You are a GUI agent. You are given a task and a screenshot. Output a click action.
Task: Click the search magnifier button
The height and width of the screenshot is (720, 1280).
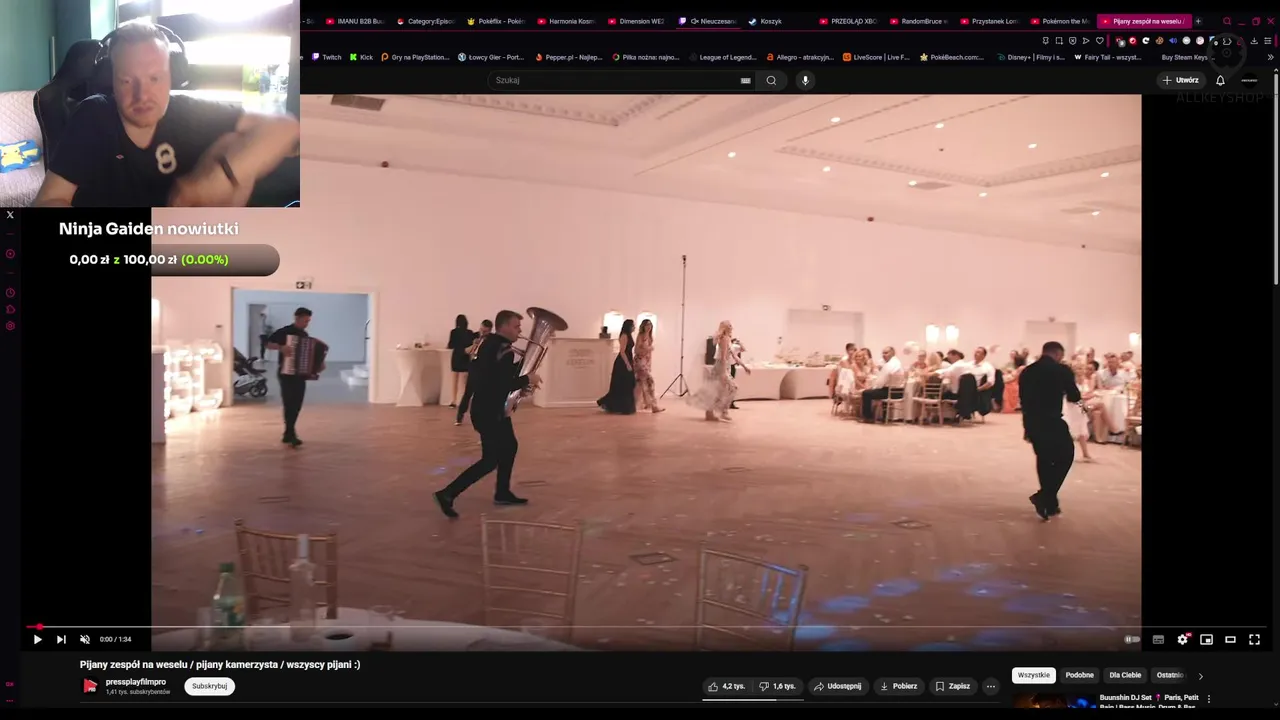click(x=771, y=80)
